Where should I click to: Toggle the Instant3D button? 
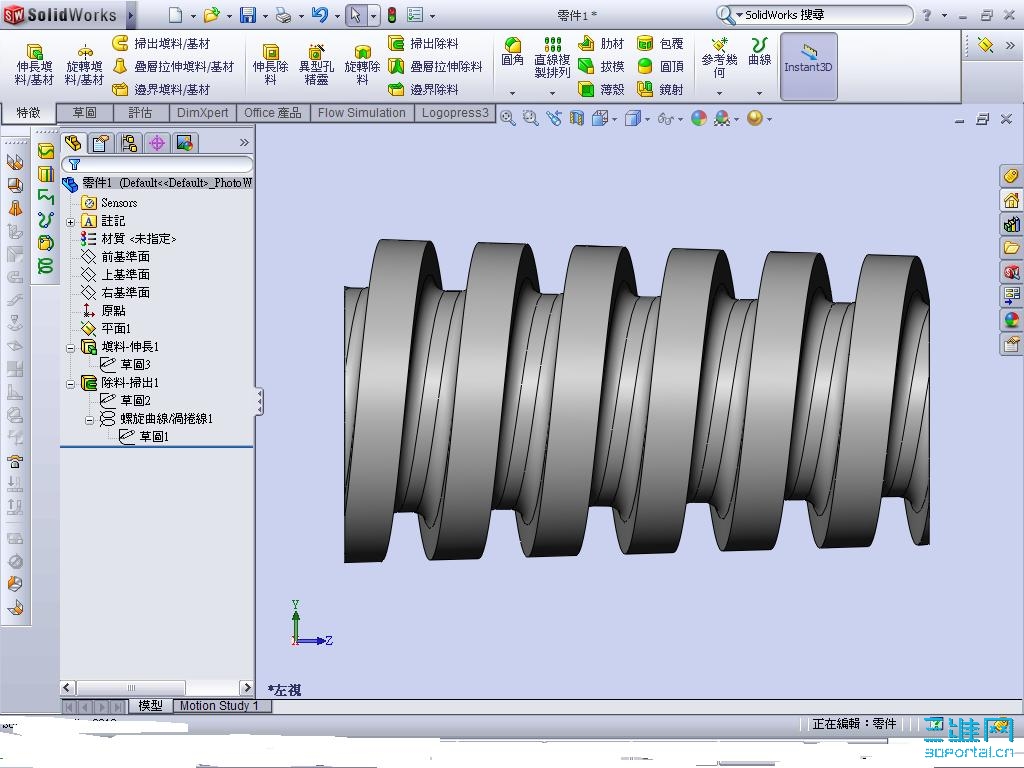click(x=808, y=65)
